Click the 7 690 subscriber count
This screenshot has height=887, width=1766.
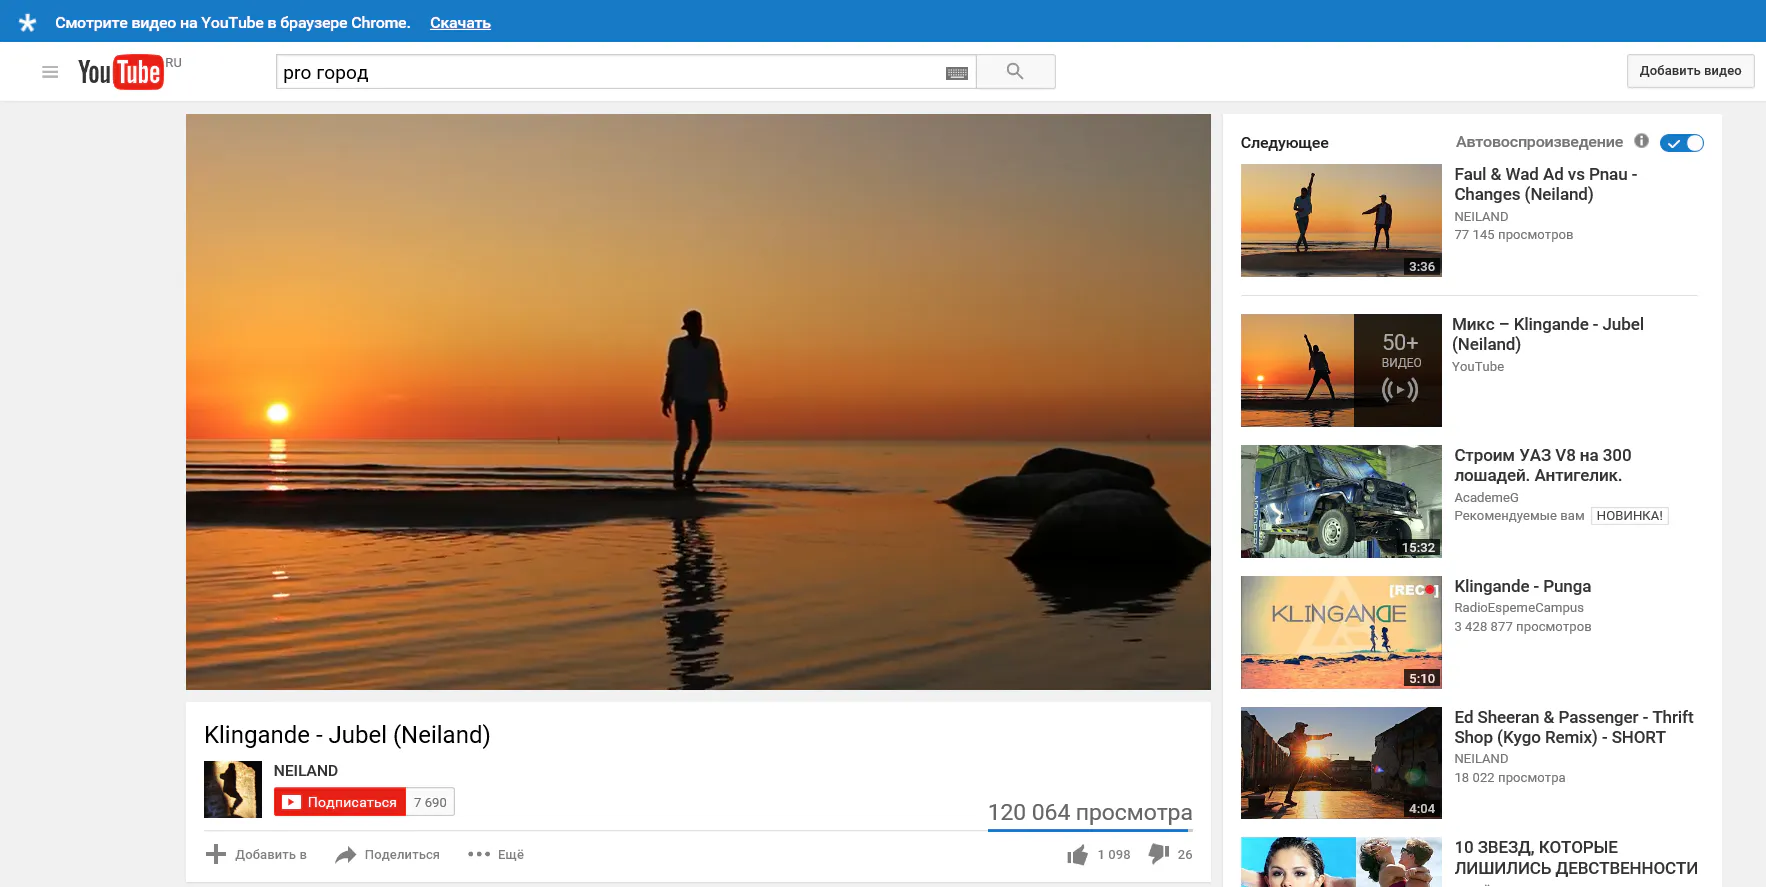(430, 802)
